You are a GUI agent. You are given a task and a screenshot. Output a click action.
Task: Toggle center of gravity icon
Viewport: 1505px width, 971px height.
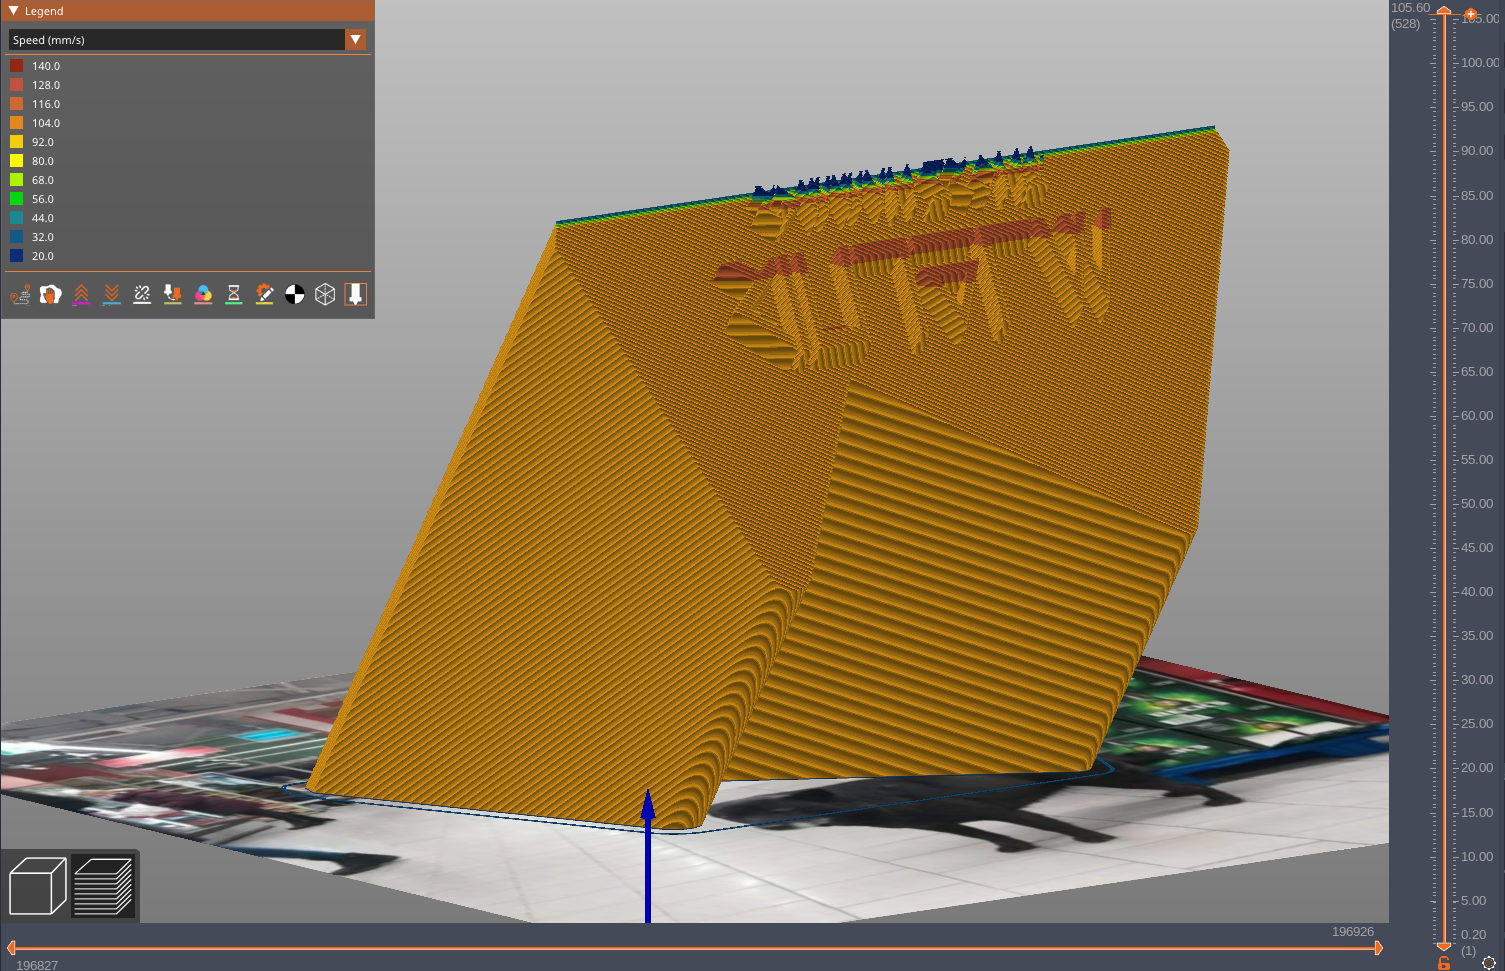click(295, 294)
